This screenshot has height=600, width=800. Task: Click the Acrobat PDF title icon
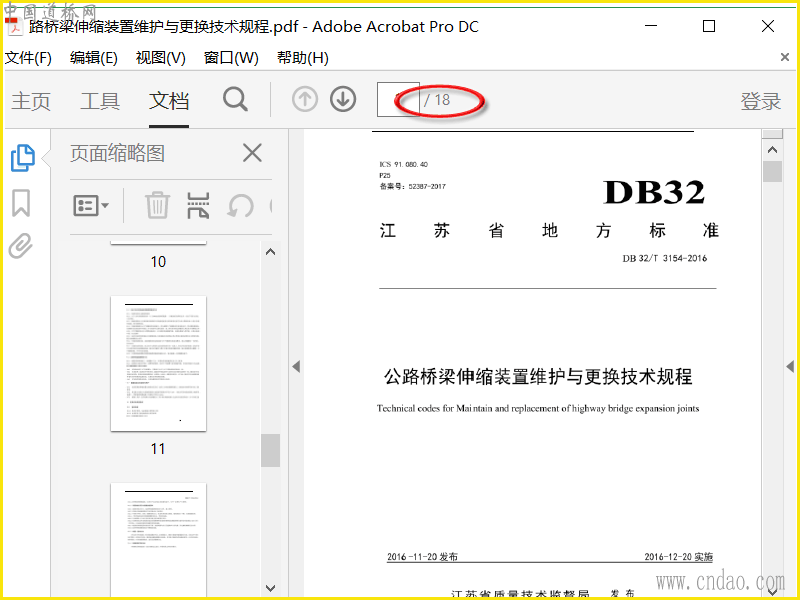point(14,27)
